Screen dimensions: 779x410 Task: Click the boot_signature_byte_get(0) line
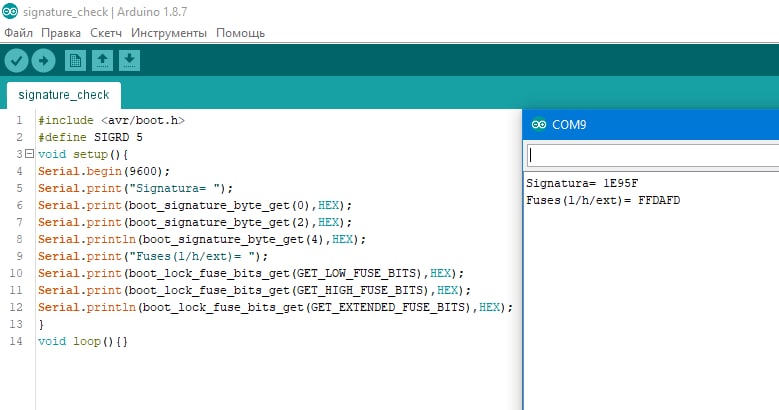pyautogui.click(x=195, y=205)
